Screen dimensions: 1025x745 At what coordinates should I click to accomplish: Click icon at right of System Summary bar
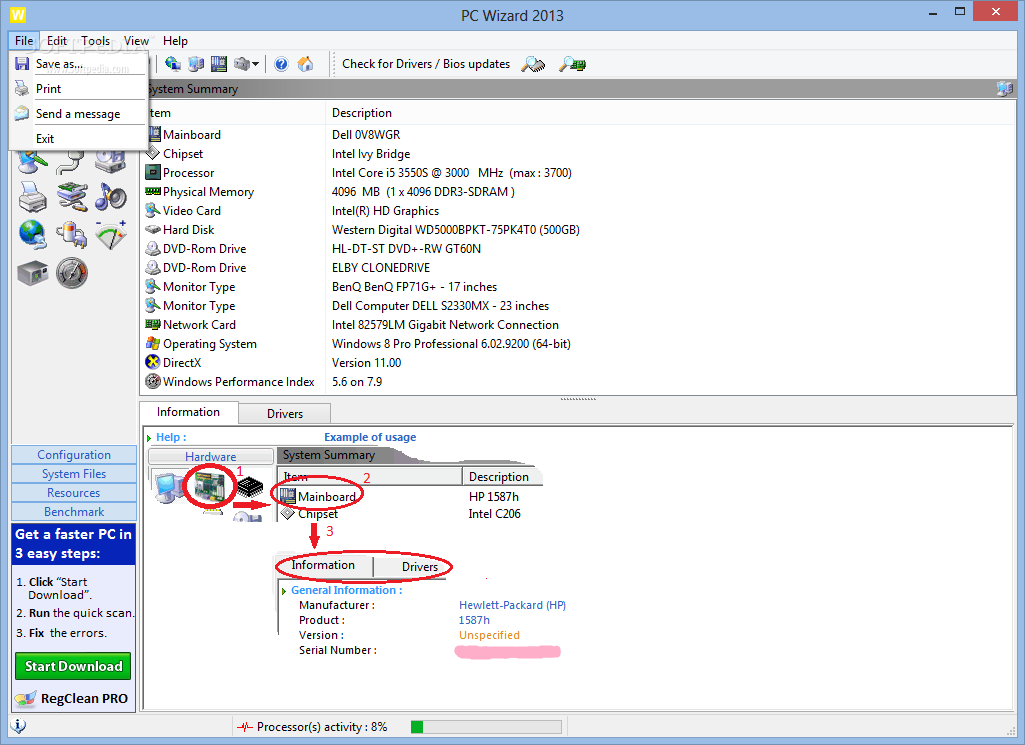1005,88
